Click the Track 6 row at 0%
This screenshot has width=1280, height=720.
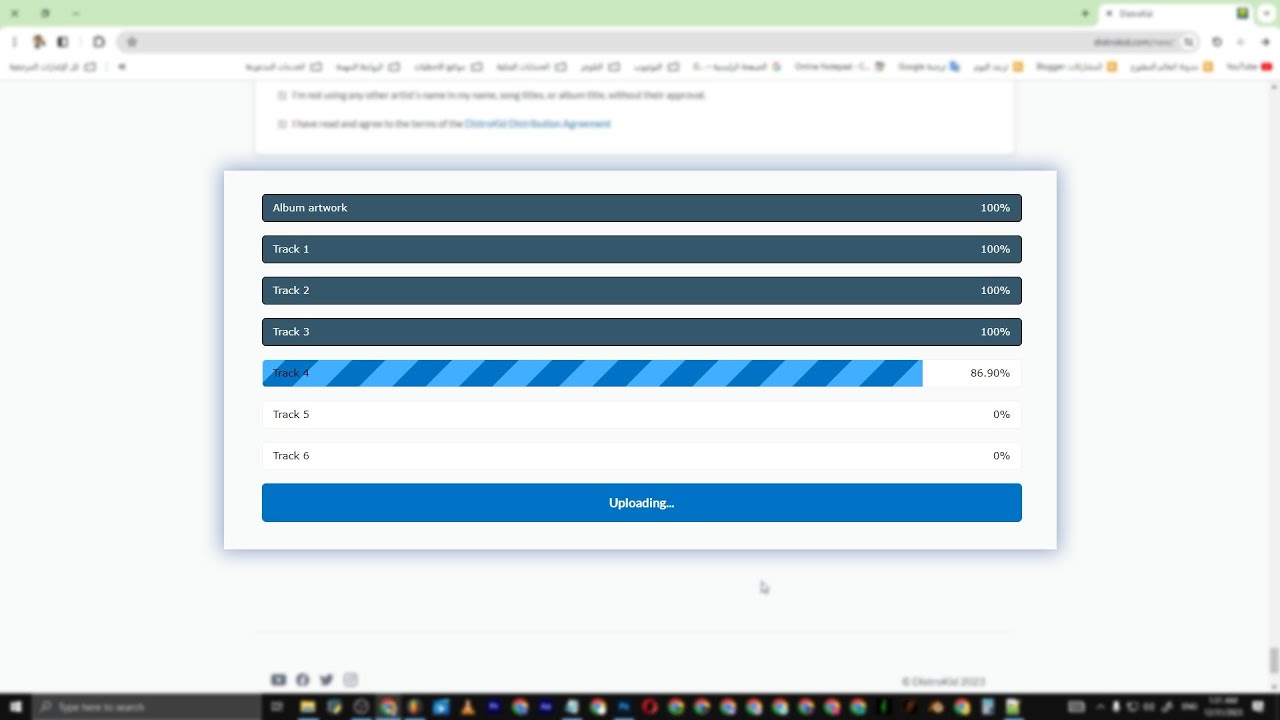click(641, 456)
